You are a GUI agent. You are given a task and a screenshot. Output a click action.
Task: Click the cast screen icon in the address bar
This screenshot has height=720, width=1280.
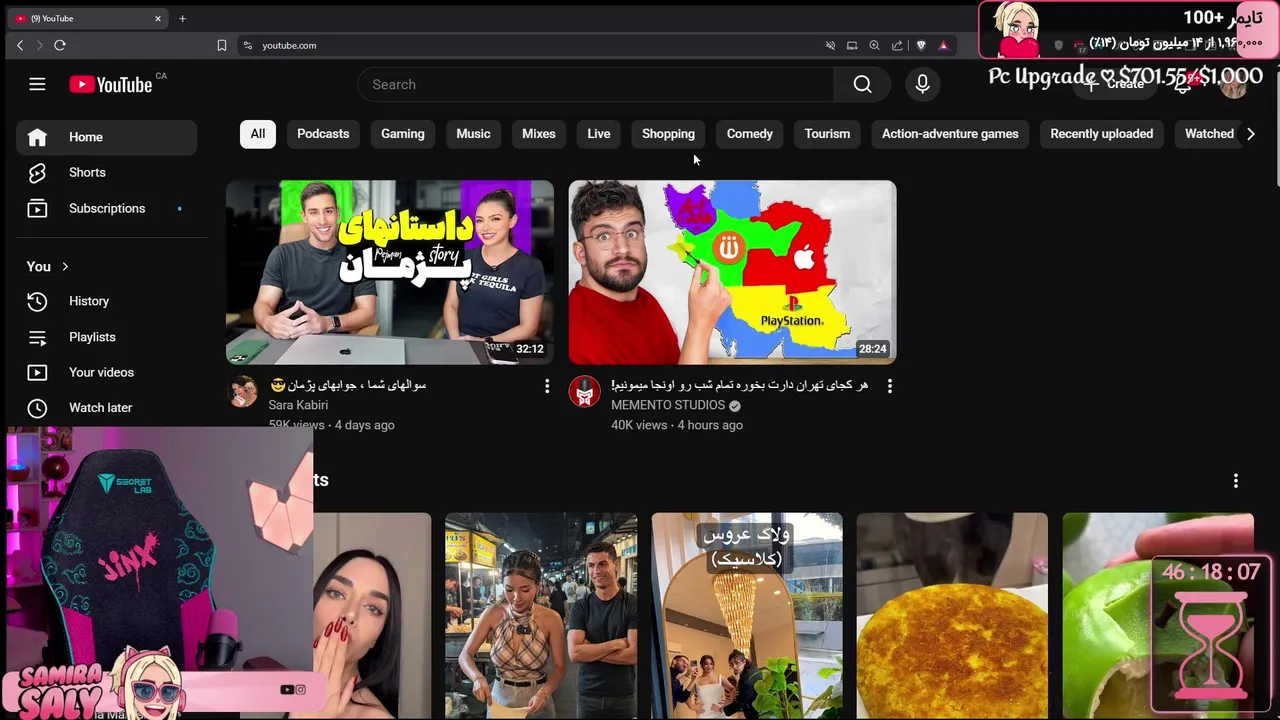click(x=852, y=45)
